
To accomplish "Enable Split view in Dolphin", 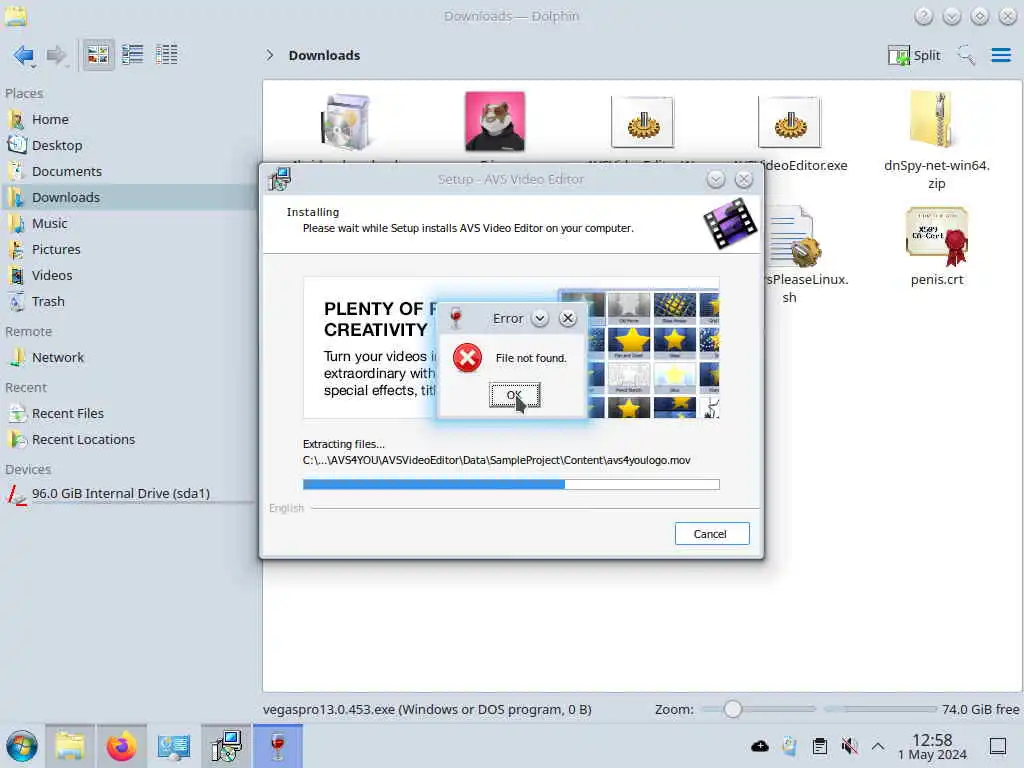I will pos(914,56).
